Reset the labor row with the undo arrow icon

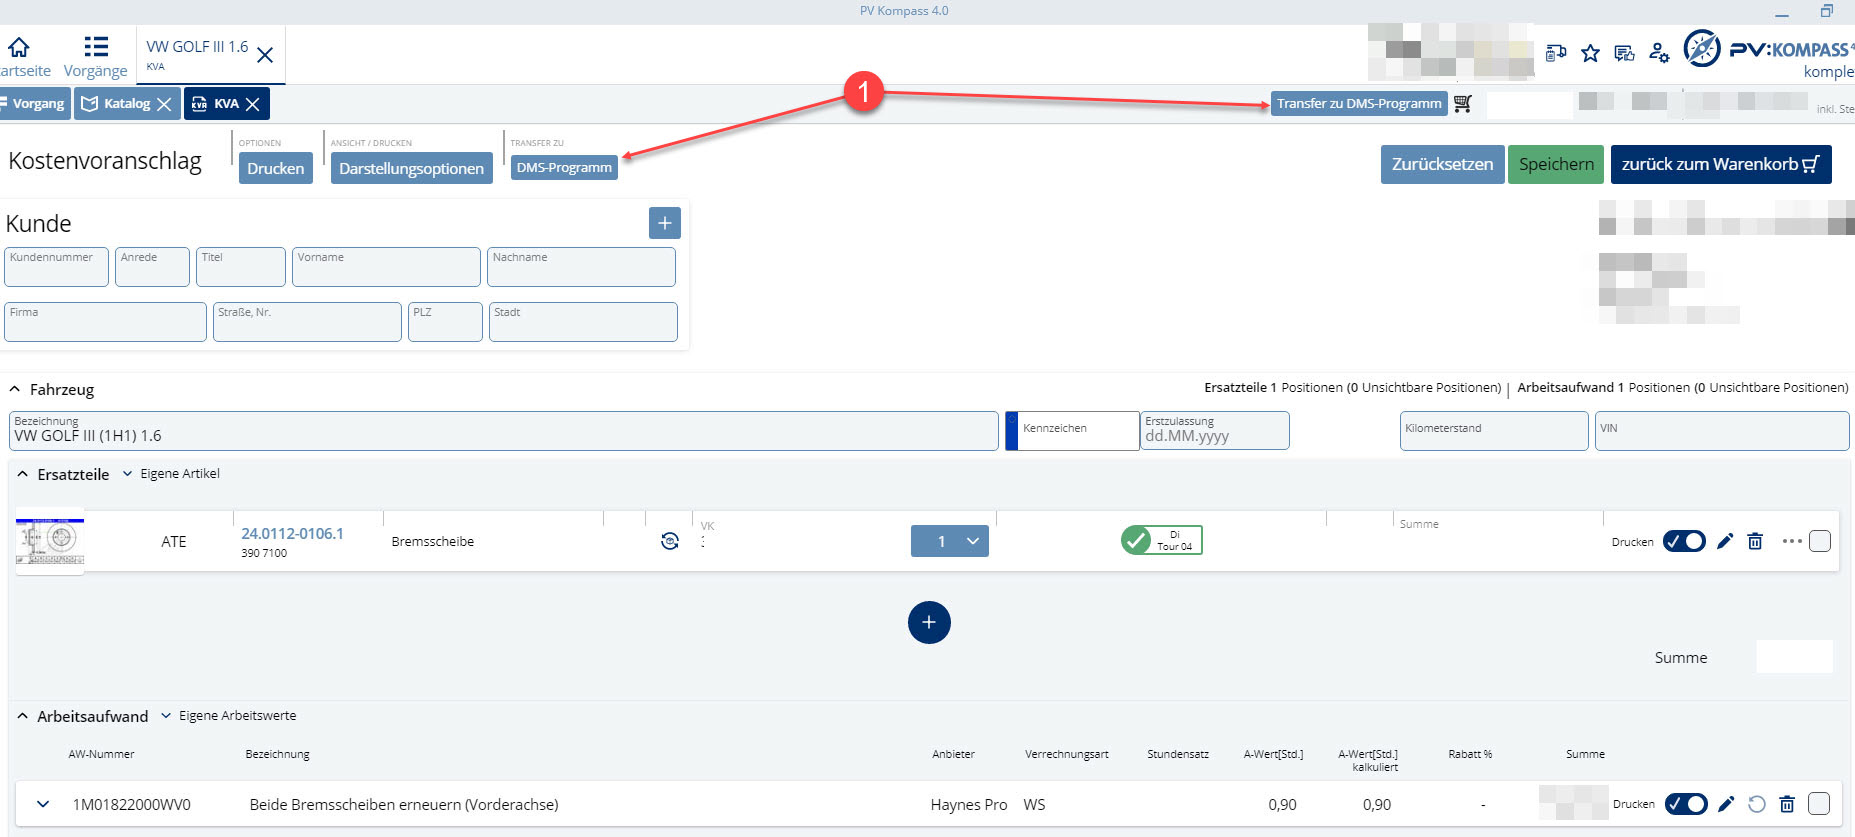click(1757, 804)
